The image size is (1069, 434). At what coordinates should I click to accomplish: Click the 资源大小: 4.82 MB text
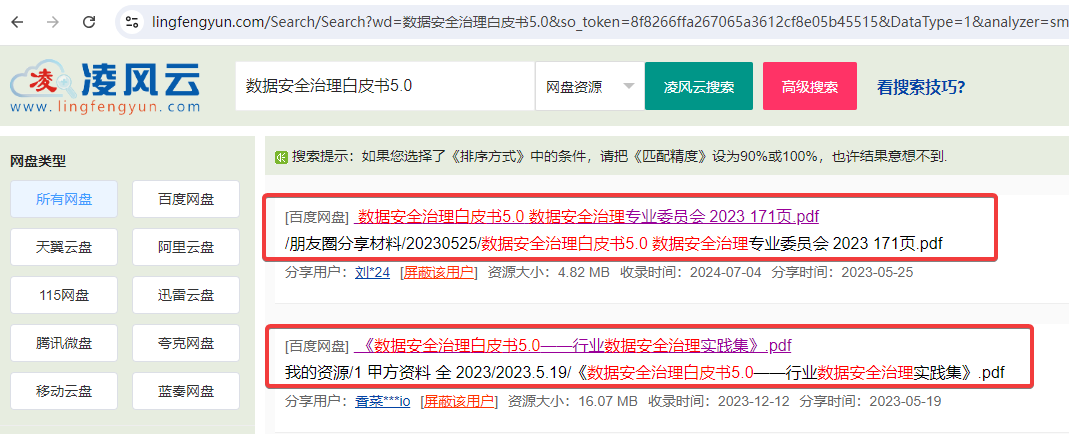[x=549, y=273]
